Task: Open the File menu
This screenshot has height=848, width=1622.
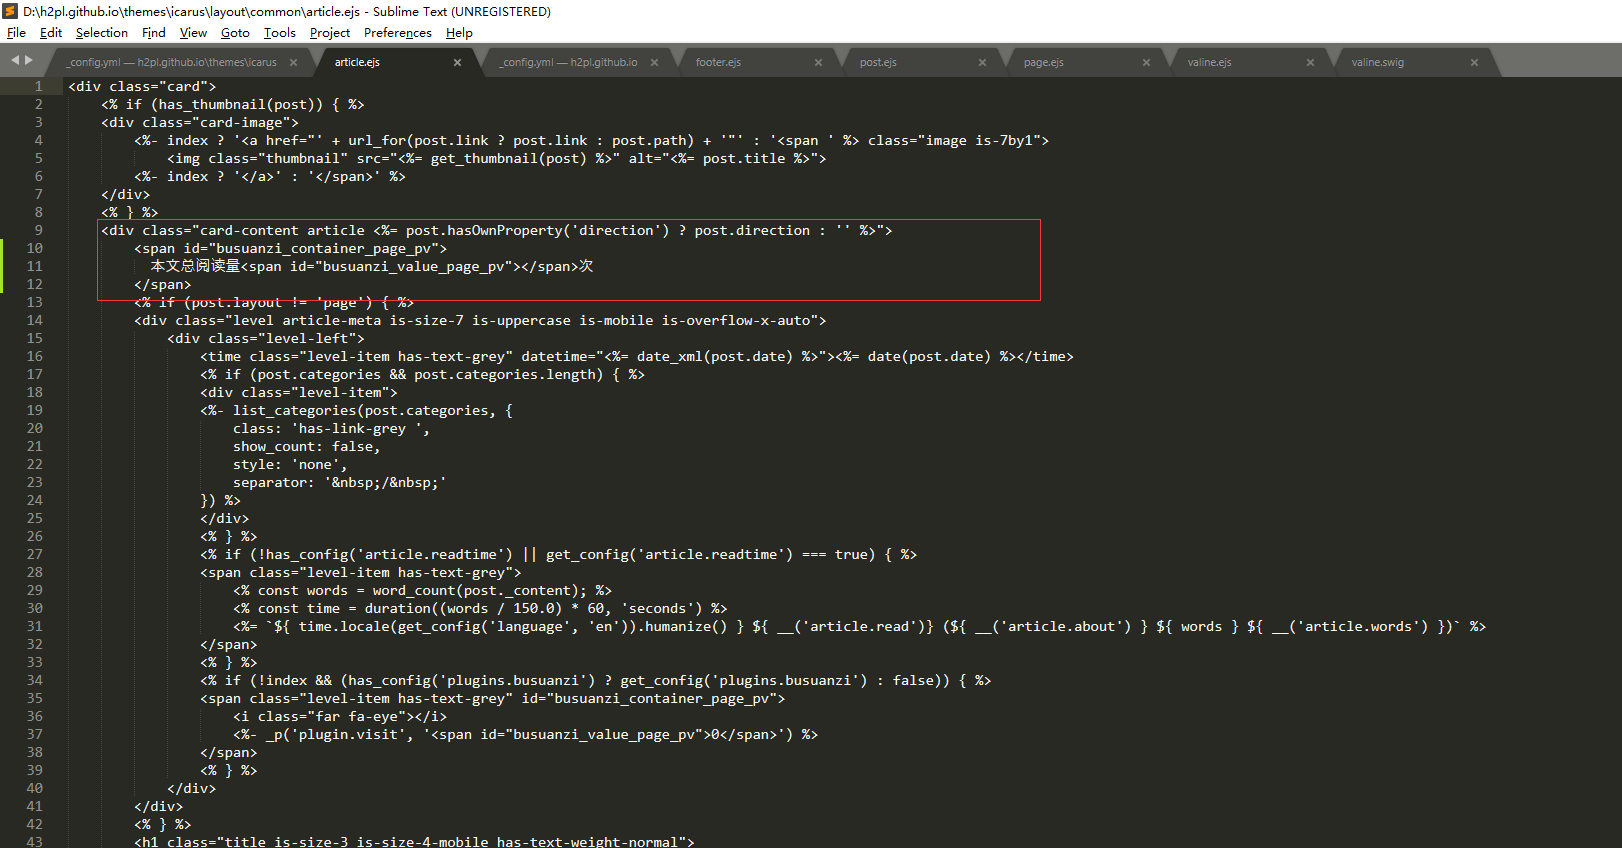Action: pyautogui.click(x=16, y=33)
